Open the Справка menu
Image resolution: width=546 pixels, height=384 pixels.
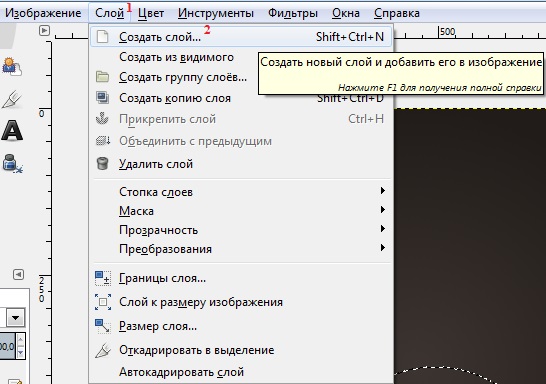(x=397, y=13)
